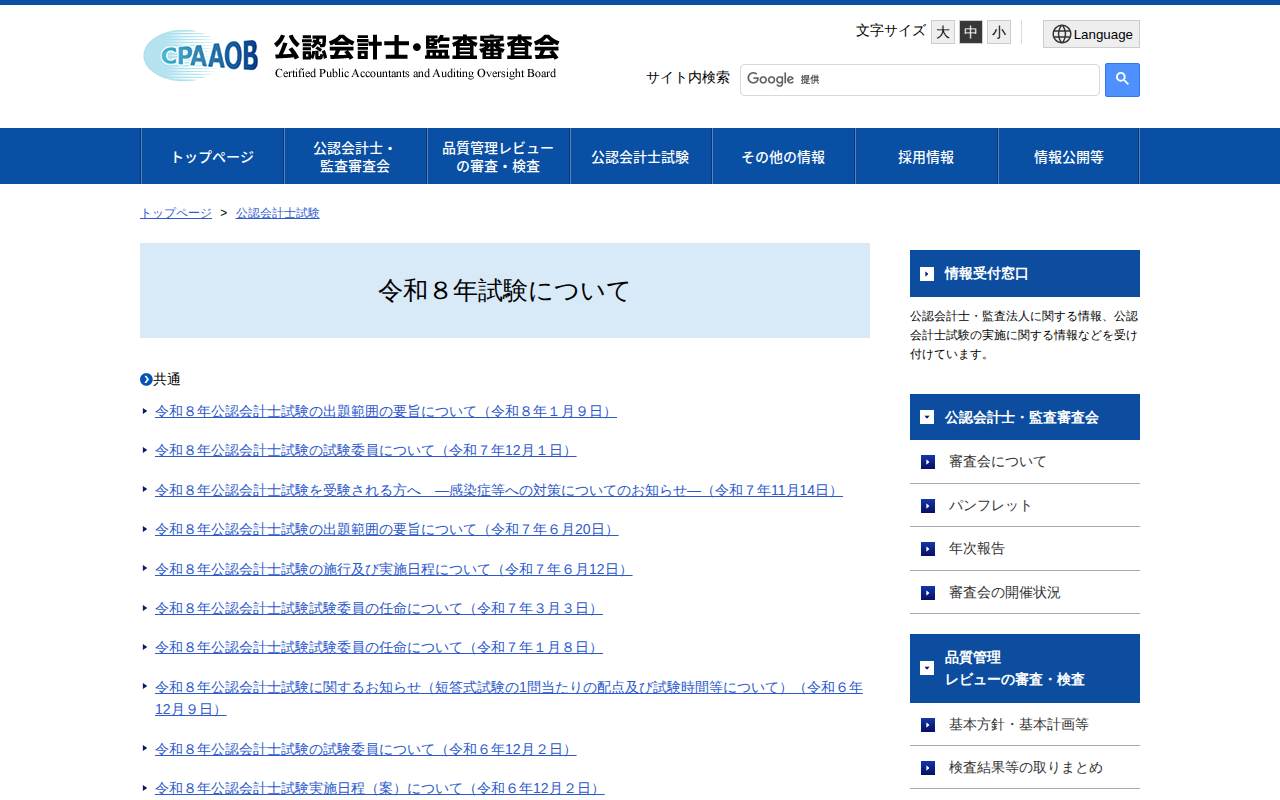Image resolution: width=1280 pixels, height=800 pixels.
Task: Open 品質管理レビューの審査・検査 navigation tab
Action: pos(498,156)
